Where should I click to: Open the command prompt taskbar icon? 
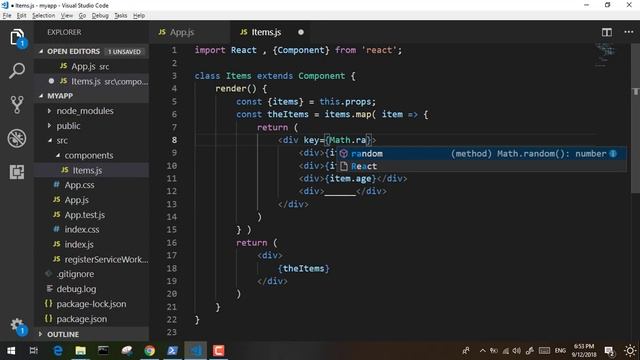click(x=103, y=351)
